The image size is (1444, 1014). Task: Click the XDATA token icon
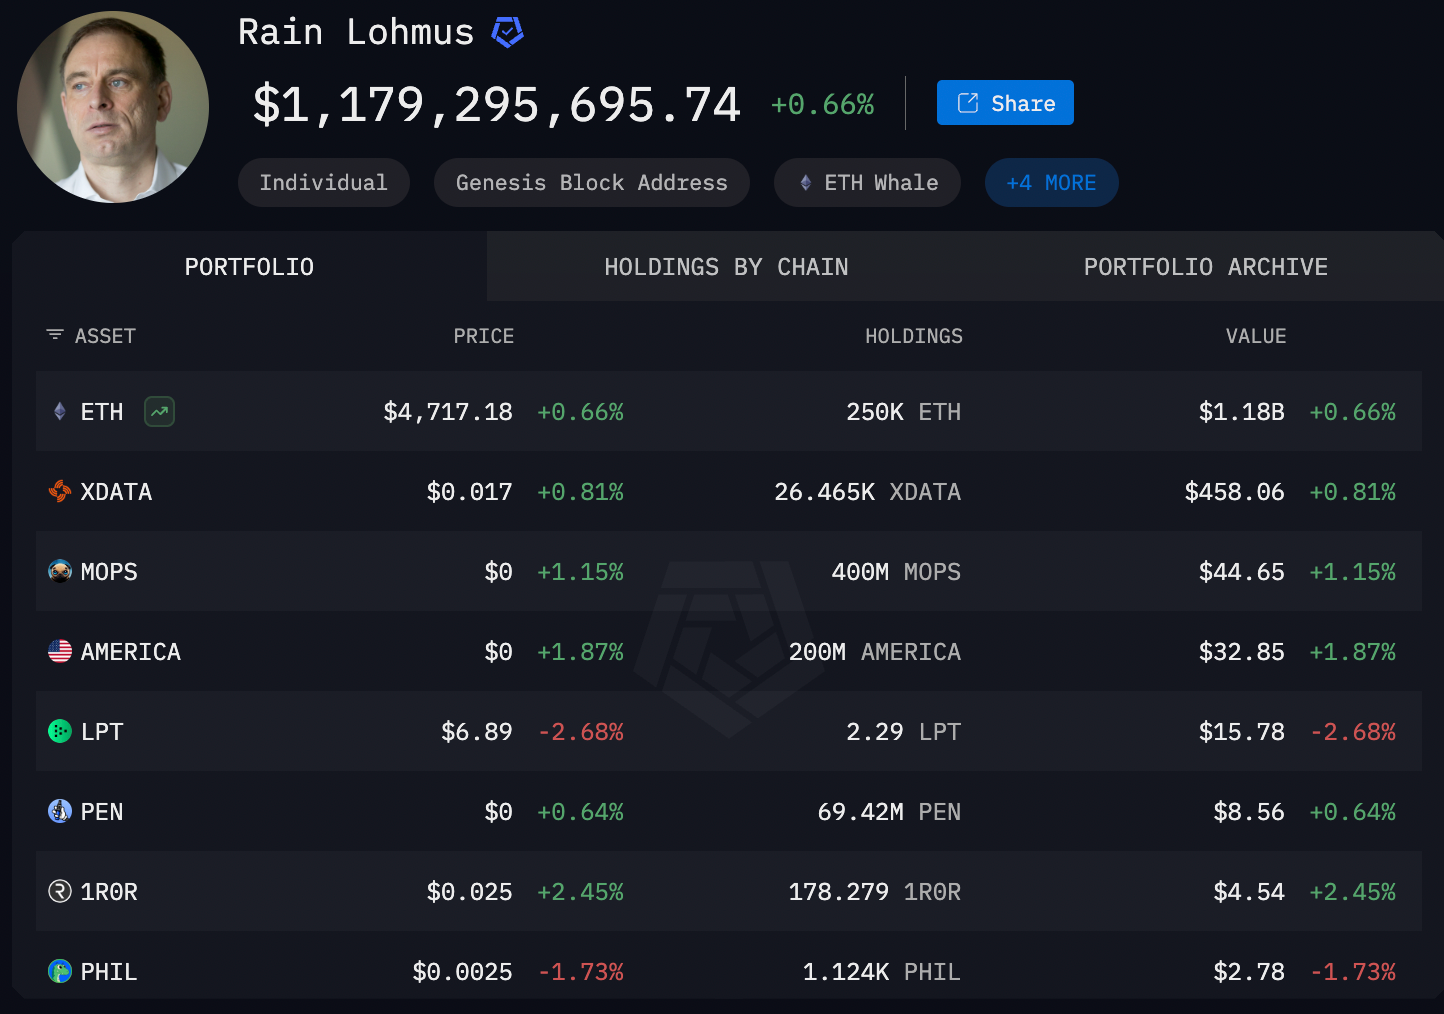[x=60, y=491]
